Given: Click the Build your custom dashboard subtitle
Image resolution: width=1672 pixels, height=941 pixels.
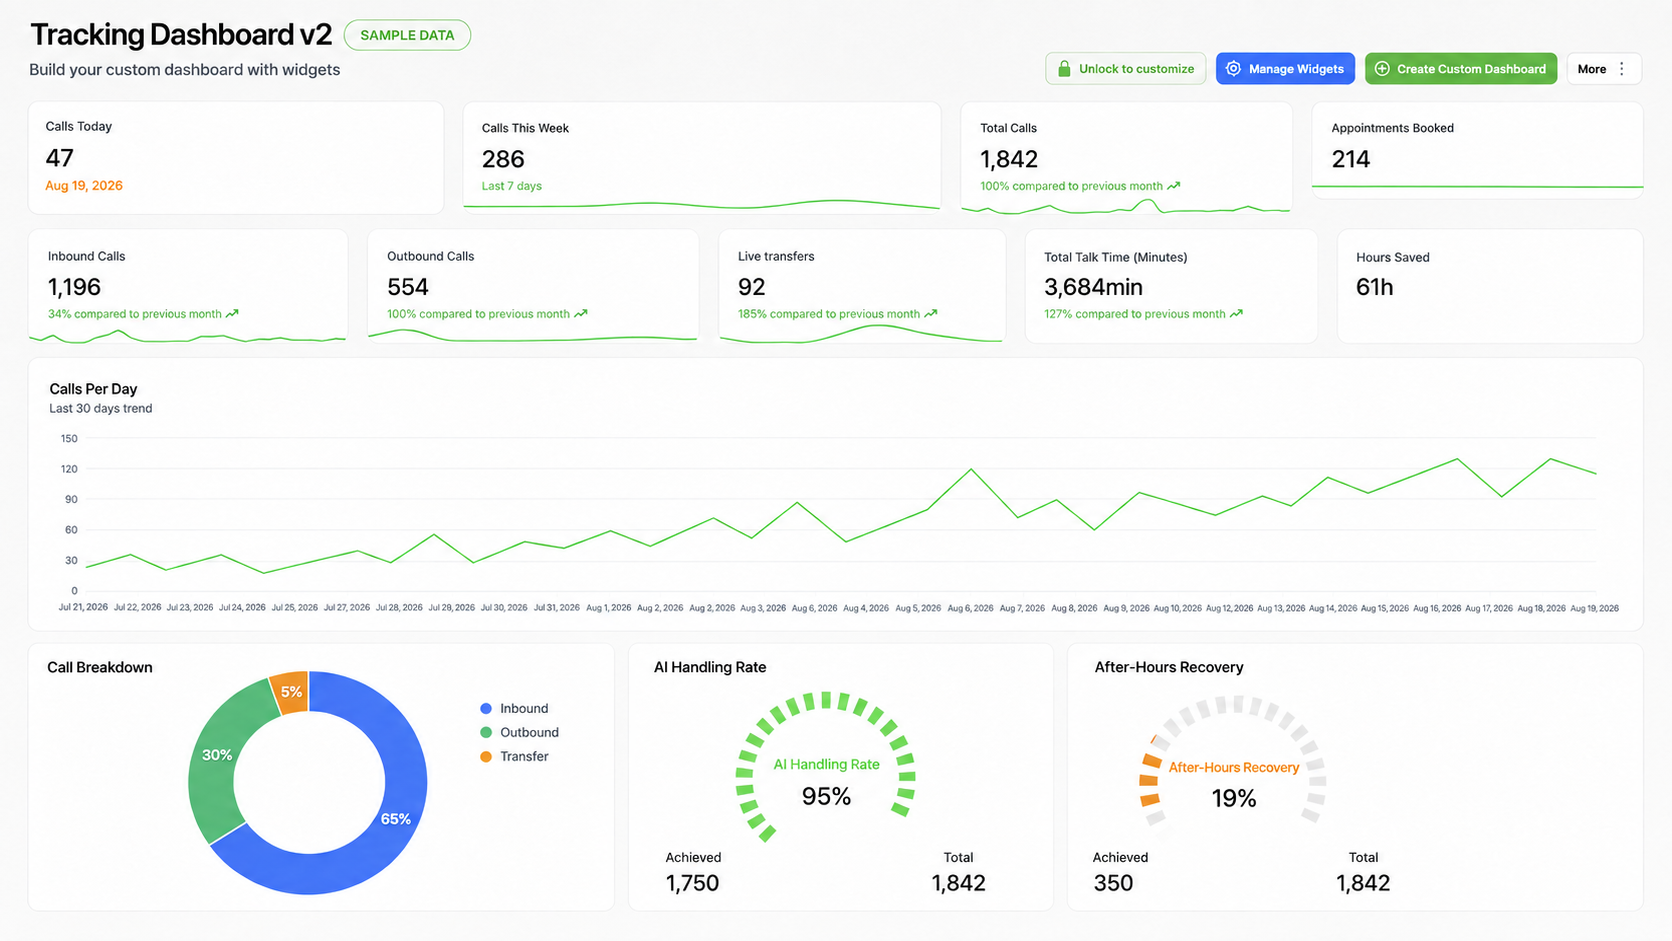Looking at the screenshot, I should pos(185,70).
